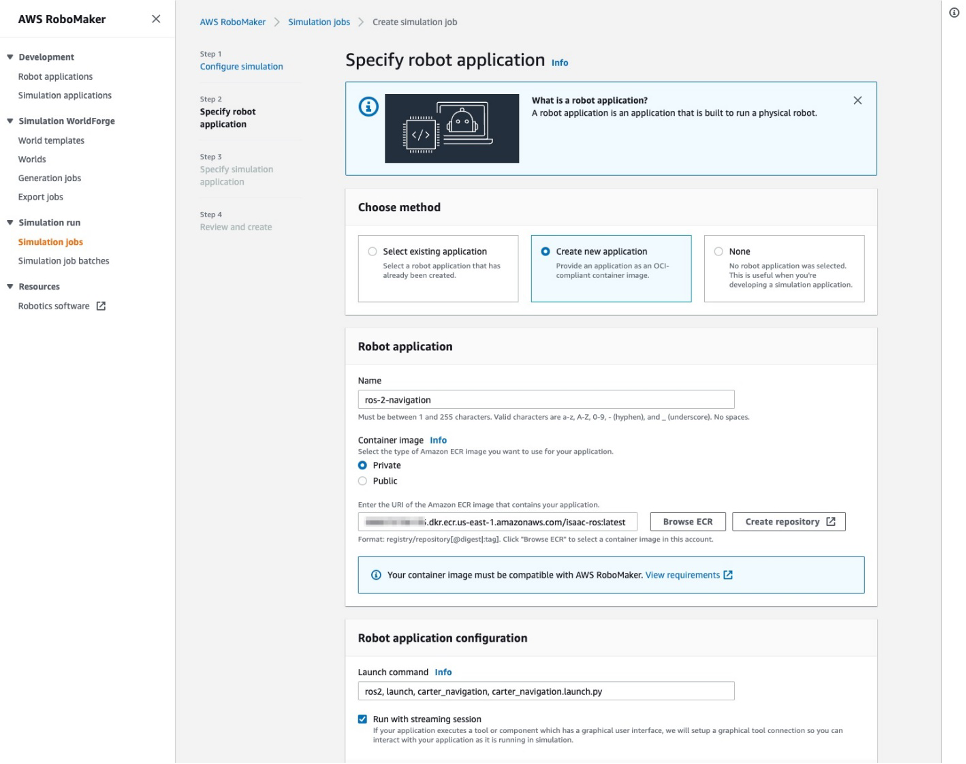Click the external link icon after View requirements
This screenshot has width=966, height=764.
(728, 575)
